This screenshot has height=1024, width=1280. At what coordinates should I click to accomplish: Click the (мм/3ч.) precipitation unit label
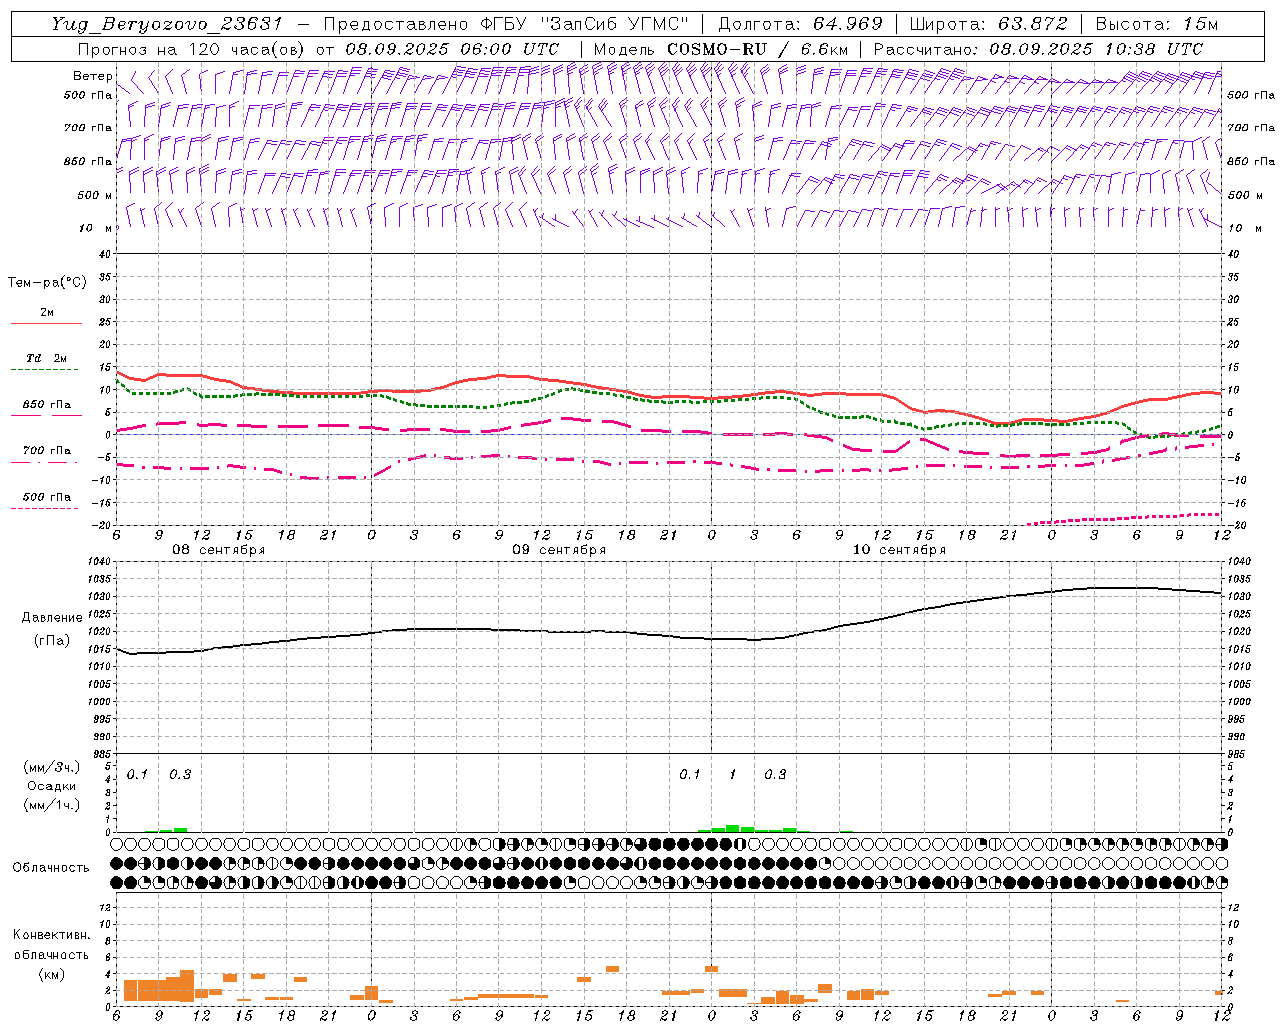(52, 767)
